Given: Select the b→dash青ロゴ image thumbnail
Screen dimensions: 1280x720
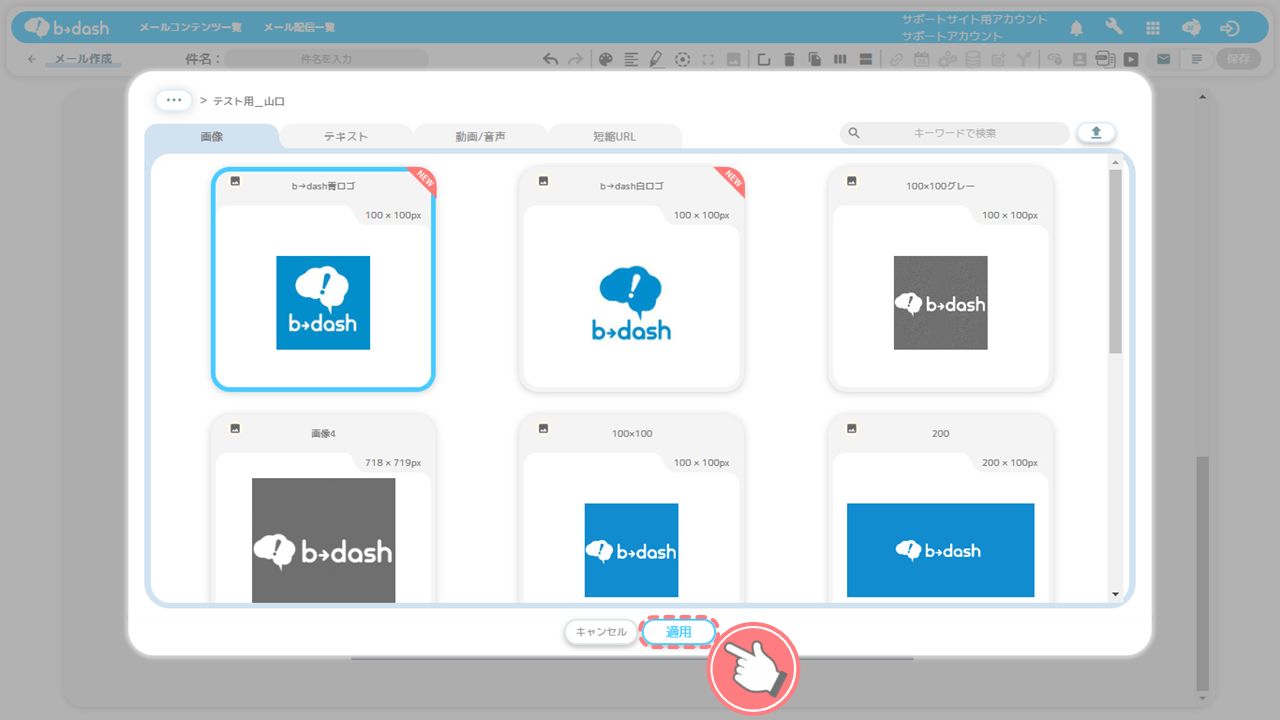Looking at the screenshot, I should (323, 302).
